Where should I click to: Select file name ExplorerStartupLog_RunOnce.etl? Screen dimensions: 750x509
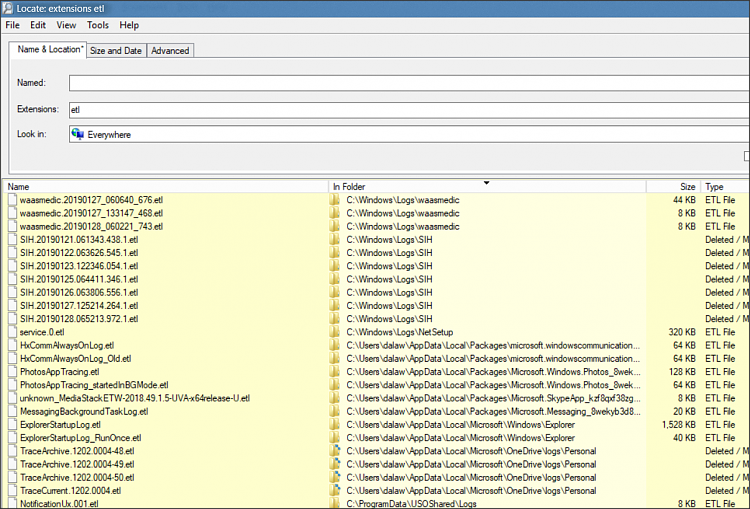[81, 438]
